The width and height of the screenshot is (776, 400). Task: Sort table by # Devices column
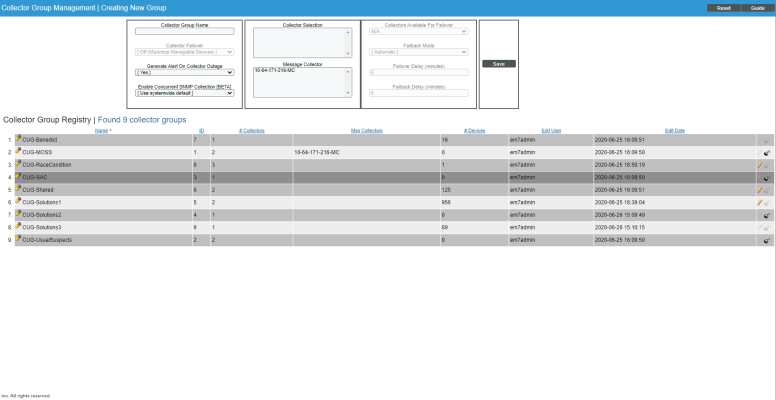[x=474, y=130]
